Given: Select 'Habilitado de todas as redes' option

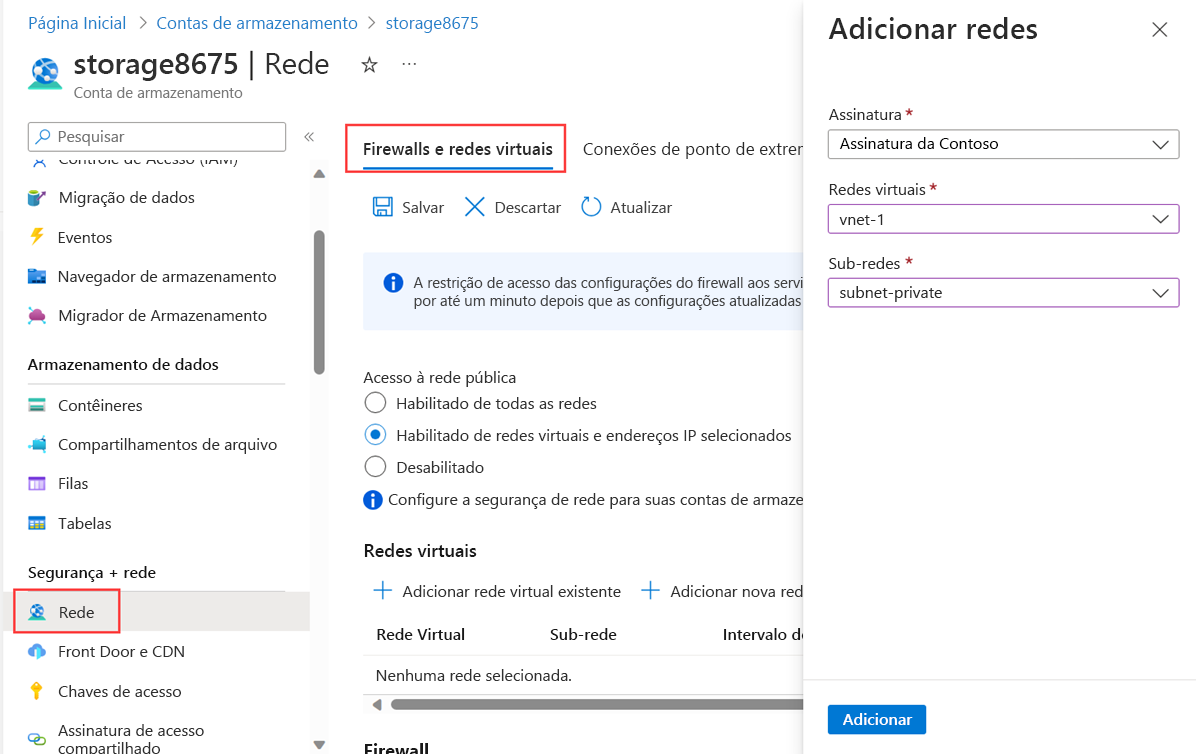Looking at the screenshot, I should 375,402.
